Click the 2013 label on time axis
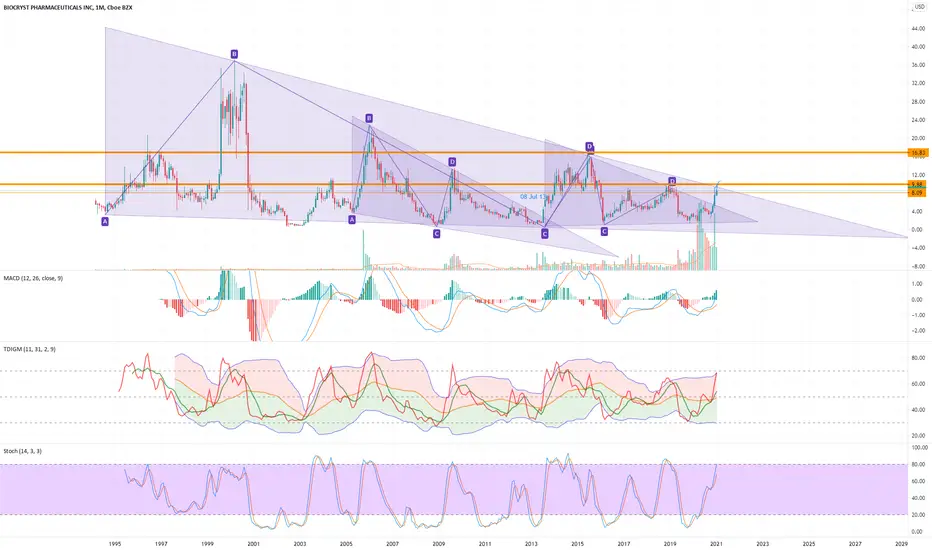 pos(531,543)
